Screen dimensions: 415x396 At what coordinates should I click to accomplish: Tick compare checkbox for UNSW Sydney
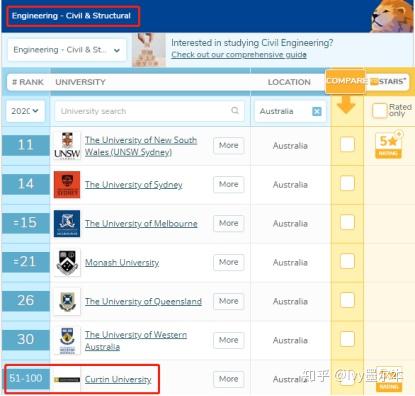347,145
